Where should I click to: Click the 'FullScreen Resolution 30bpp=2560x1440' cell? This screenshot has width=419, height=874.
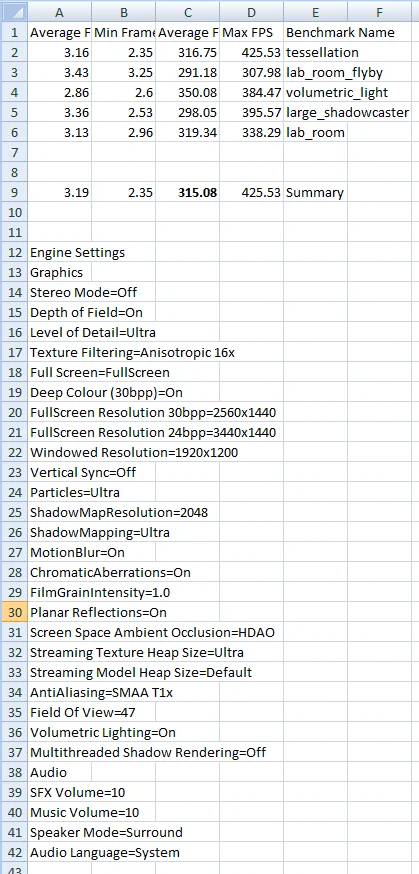tap(153, 412)
